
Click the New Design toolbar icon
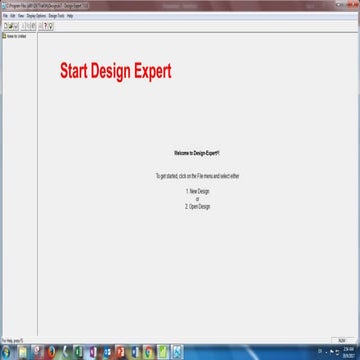5,26
